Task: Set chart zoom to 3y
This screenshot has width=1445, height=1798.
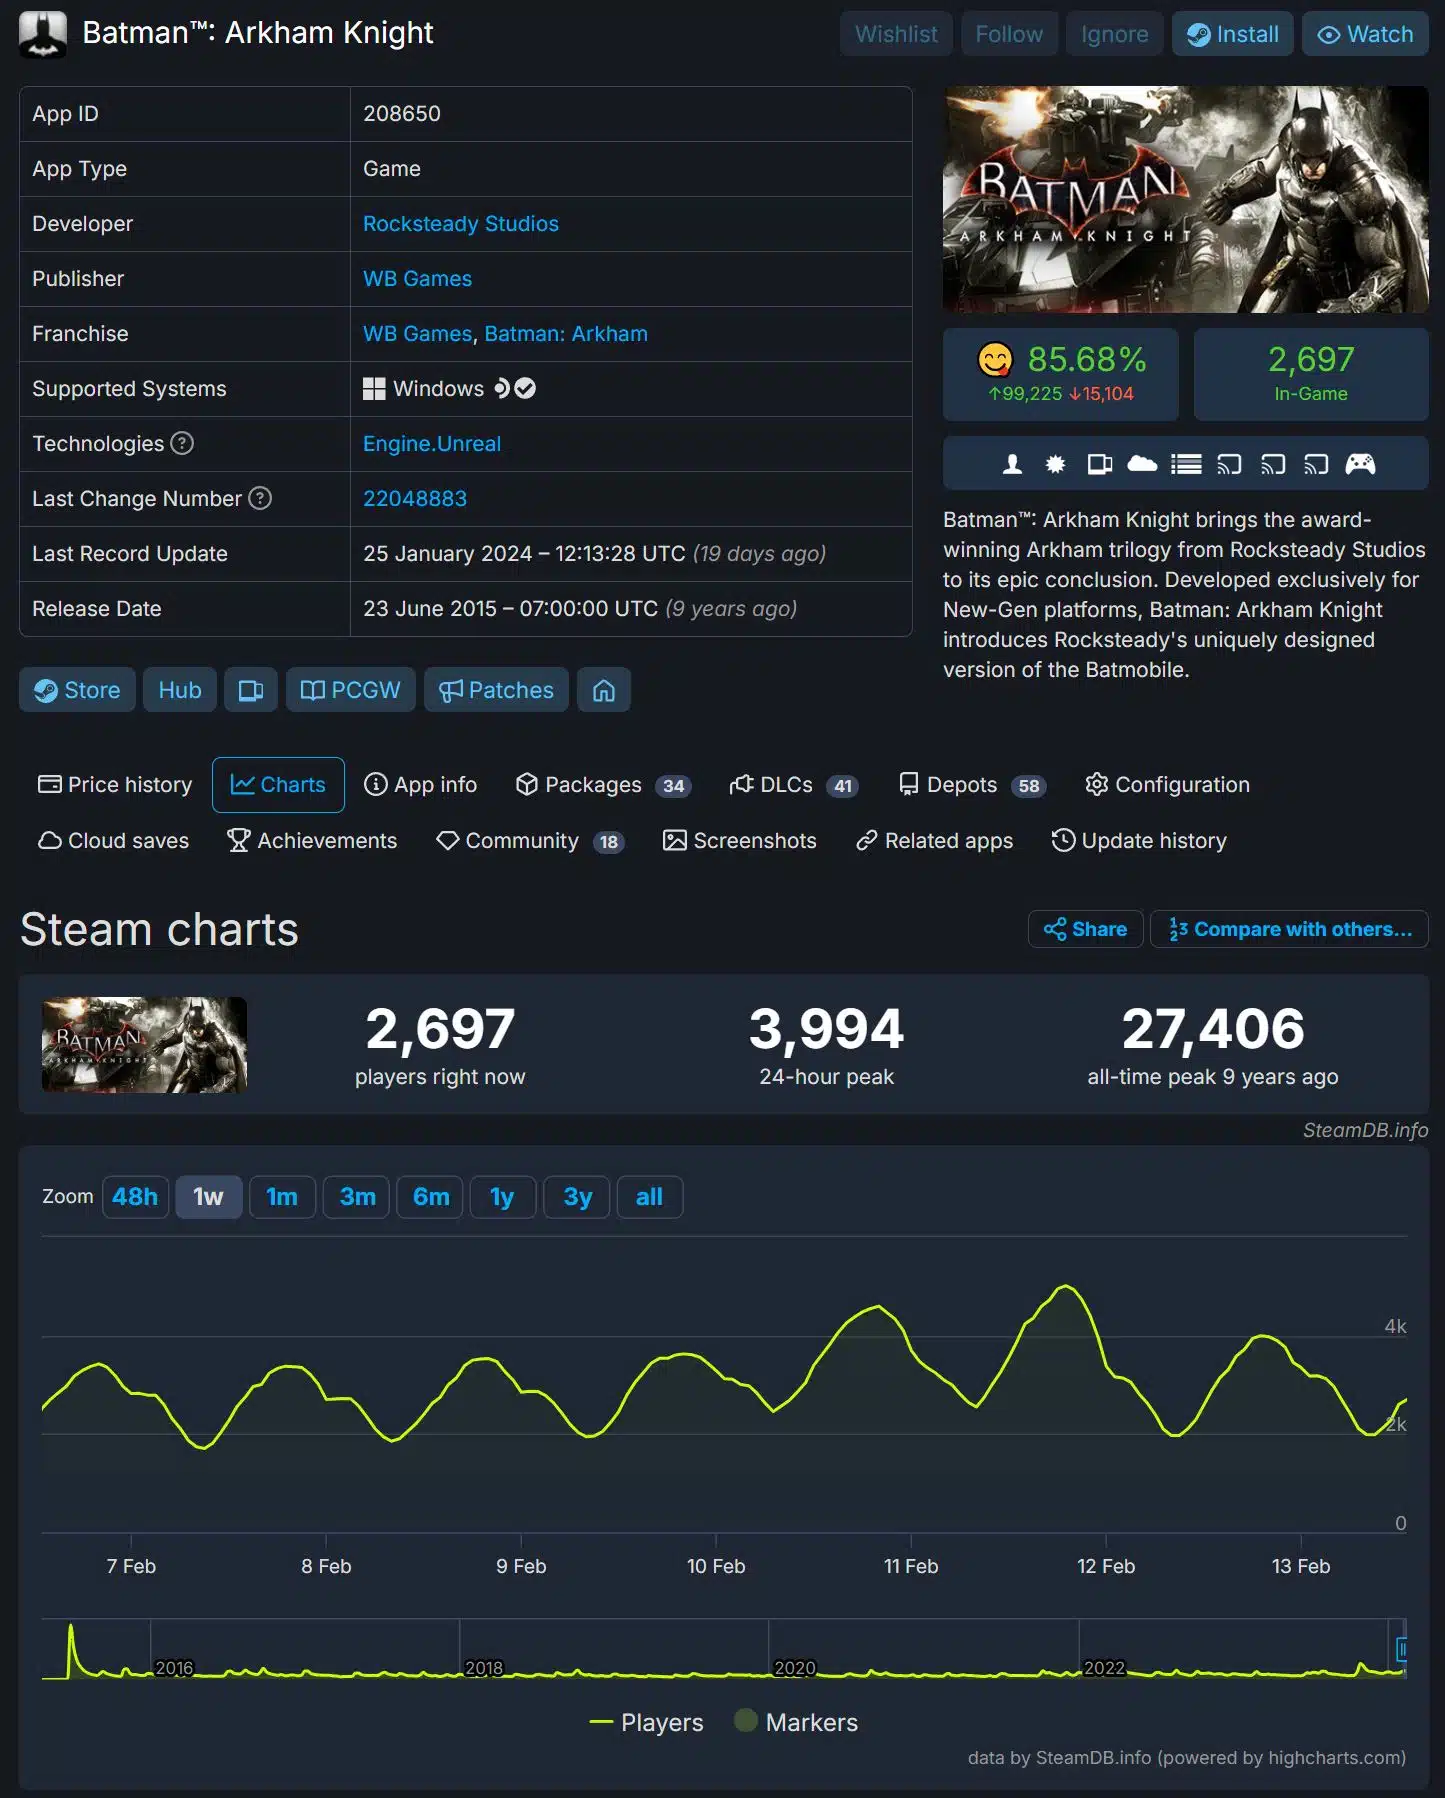Action: point(577,1197)
